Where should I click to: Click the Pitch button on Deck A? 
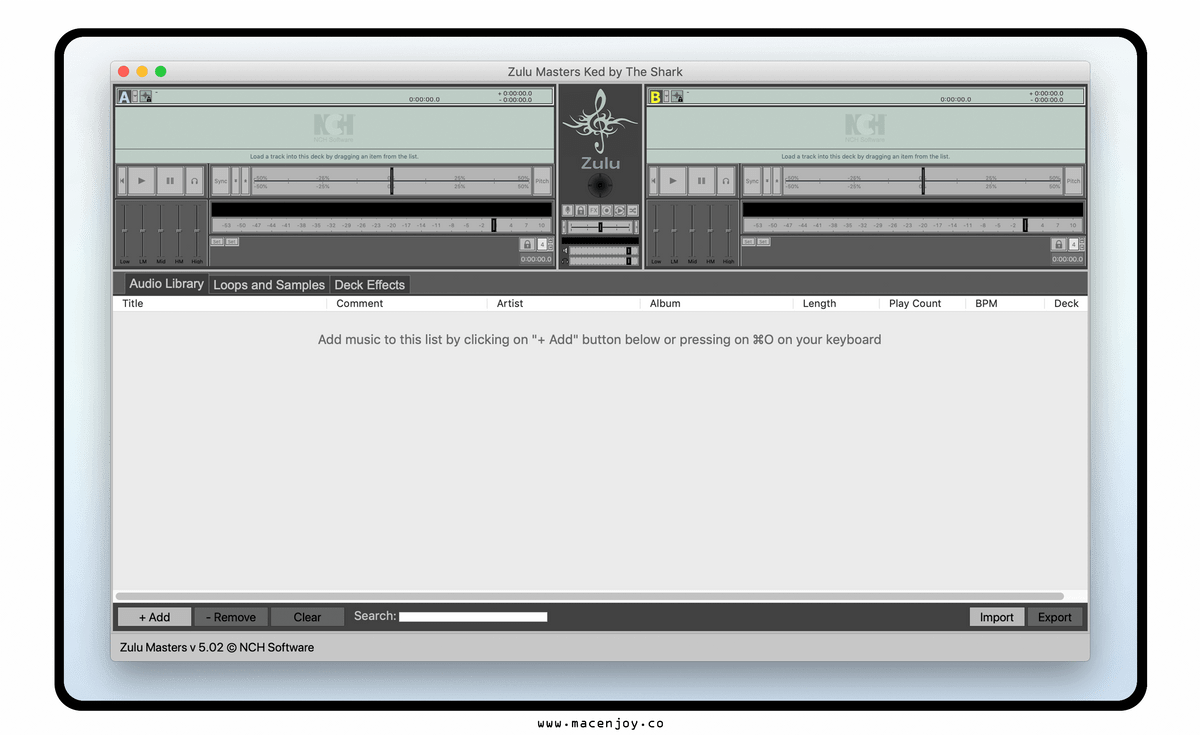(x=542, y=181)
